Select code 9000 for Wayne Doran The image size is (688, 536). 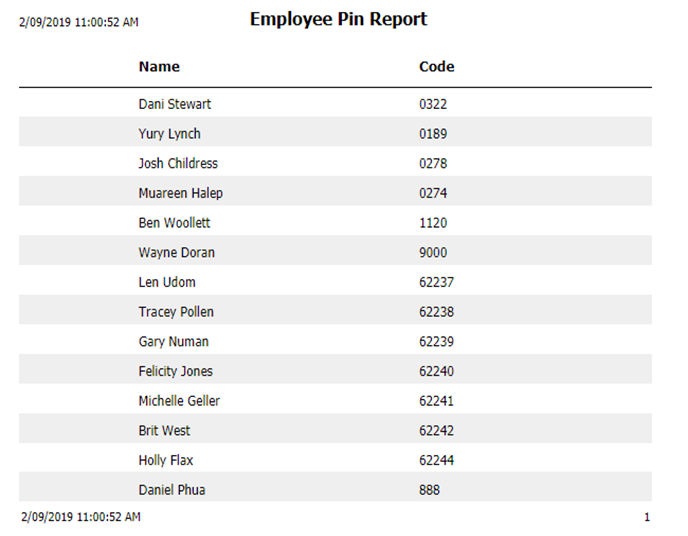433,253
